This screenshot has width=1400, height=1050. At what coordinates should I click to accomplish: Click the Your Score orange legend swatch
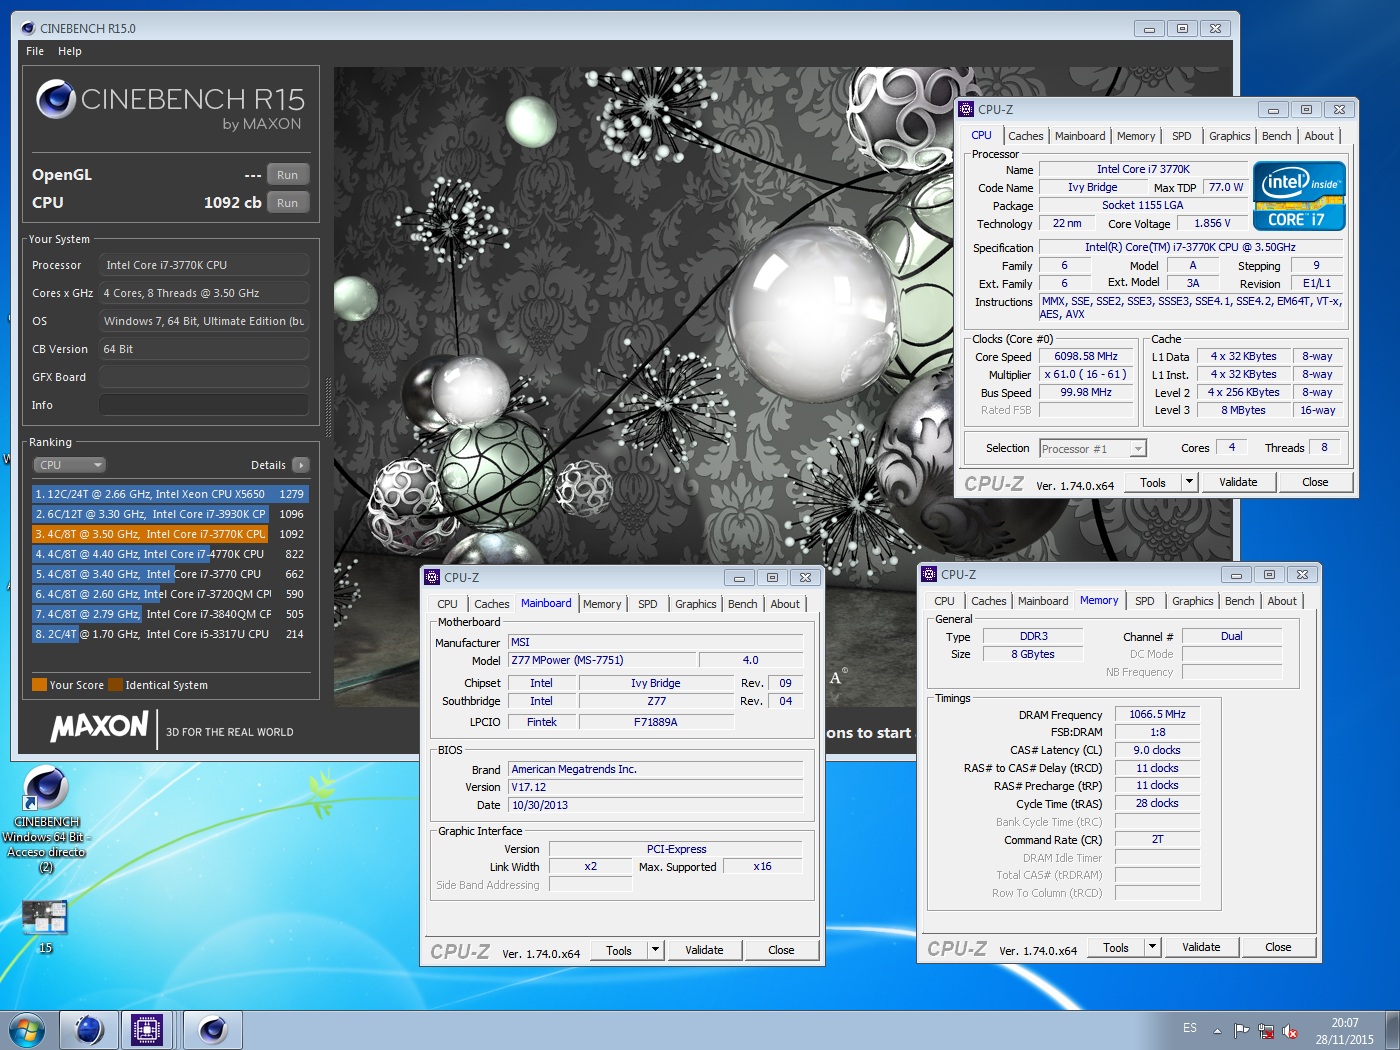point(39,685)
